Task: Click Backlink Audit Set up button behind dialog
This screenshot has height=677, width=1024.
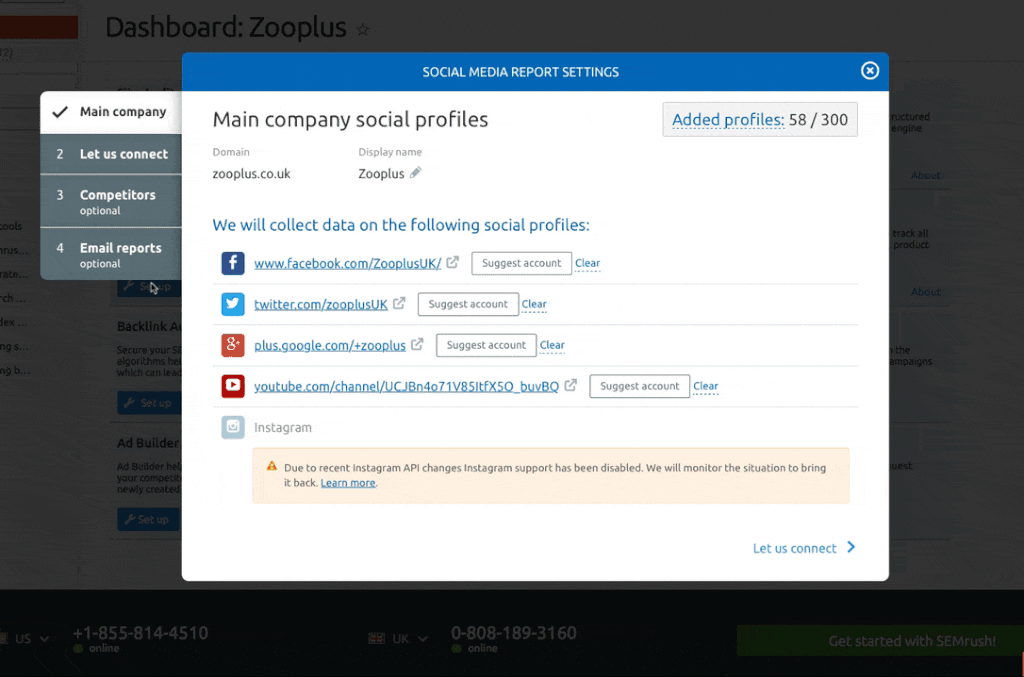Action: (x=148, y=403)
